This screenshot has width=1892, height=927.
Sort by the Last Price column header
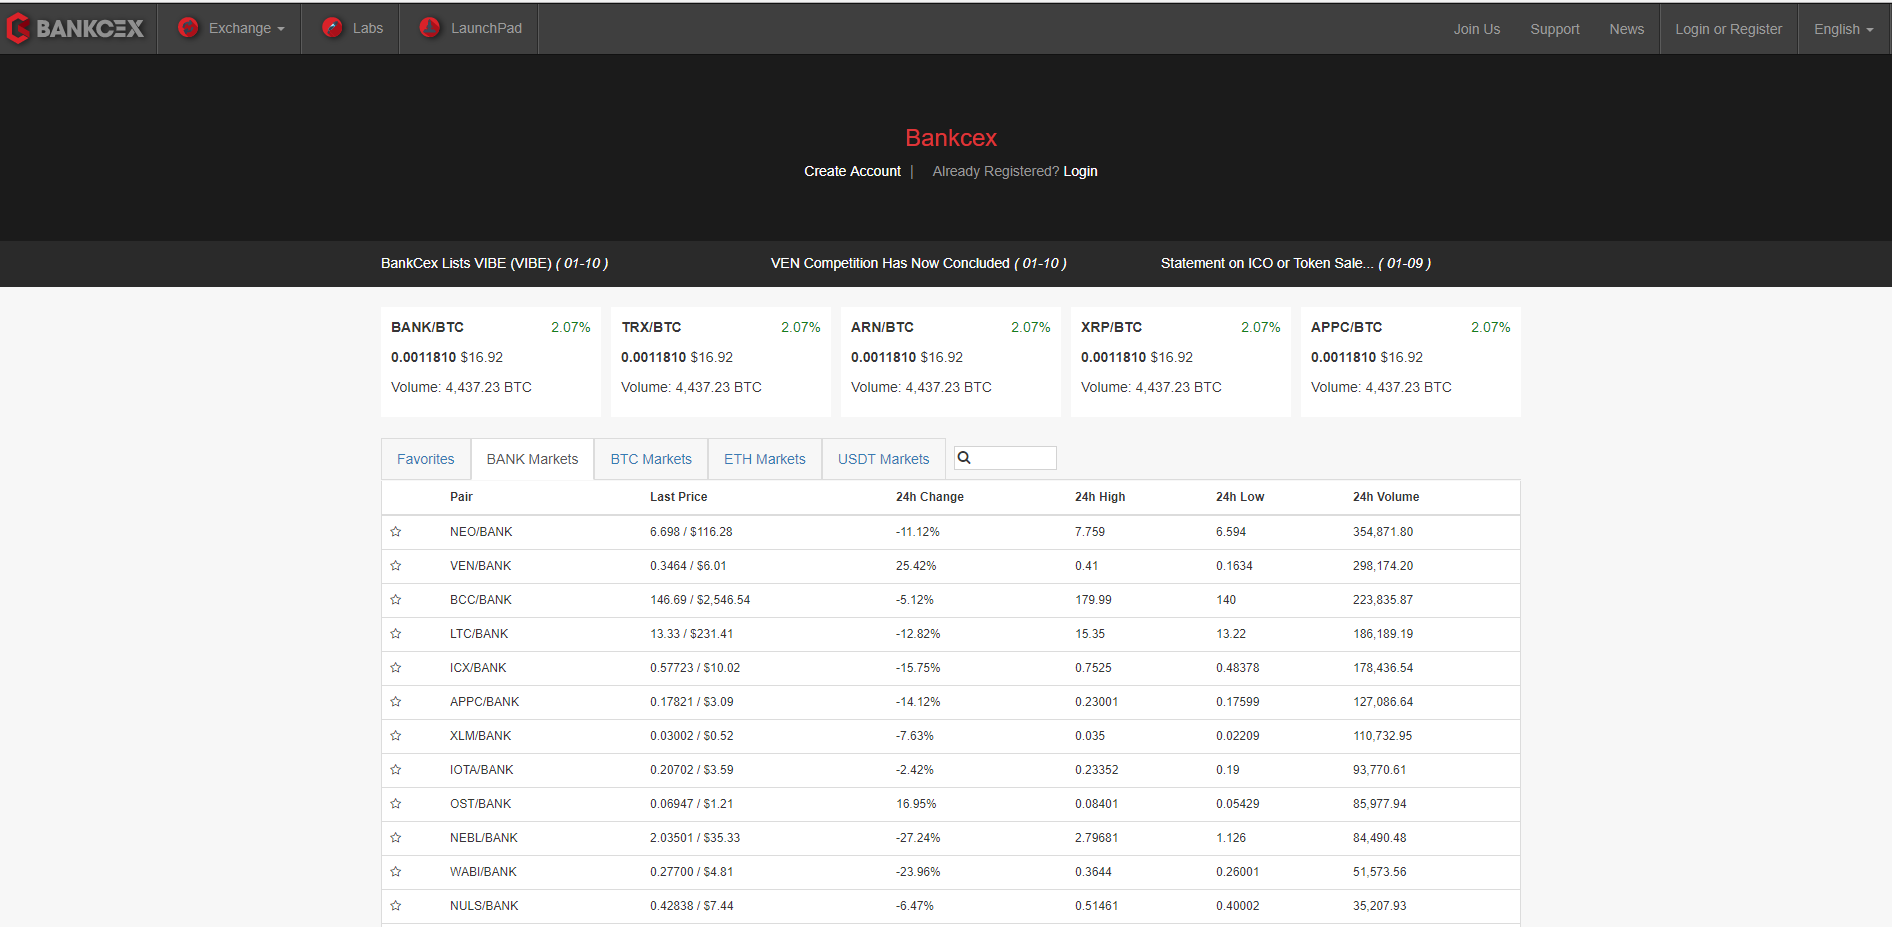point(678,497)
